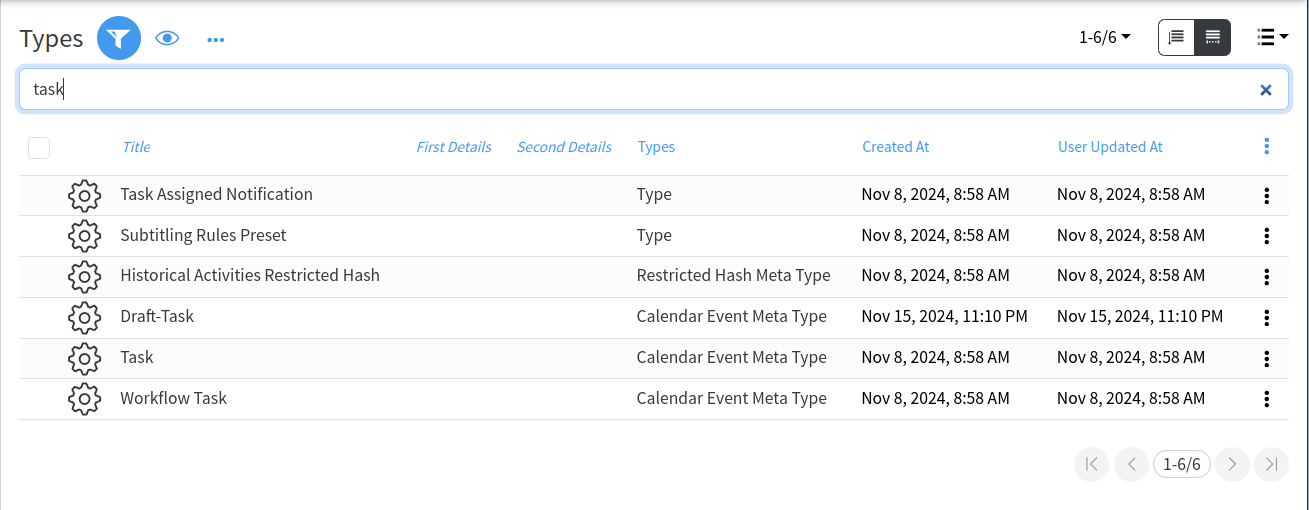Click gear icon beside Subtitling Rules Preset
Image resolution: width=1309 pixels, height=510 pixels.
coord(84,236)
